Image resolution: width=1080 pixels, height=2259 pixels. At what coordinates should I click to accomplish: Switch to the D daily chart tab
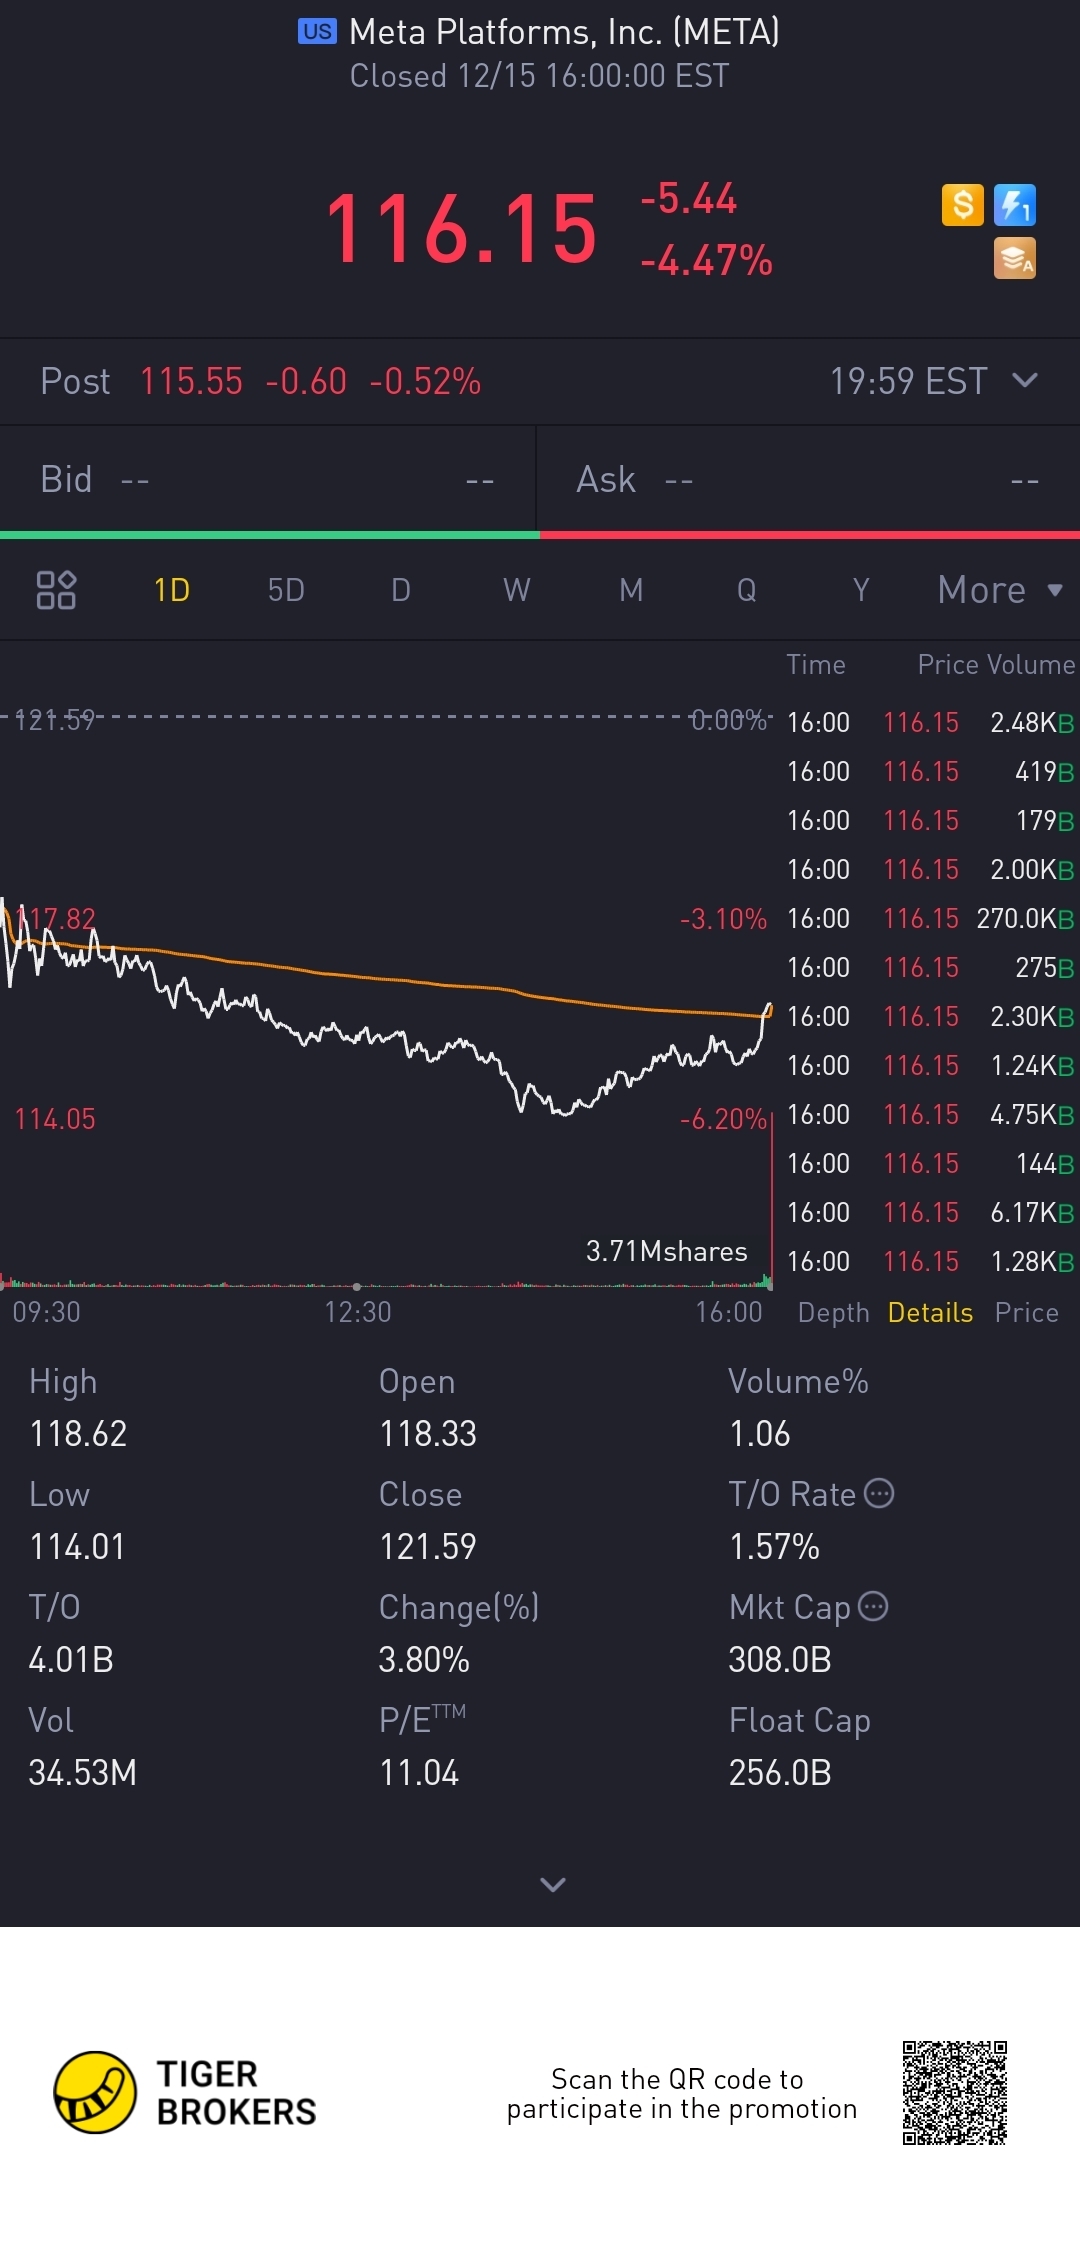pos(401,590)
